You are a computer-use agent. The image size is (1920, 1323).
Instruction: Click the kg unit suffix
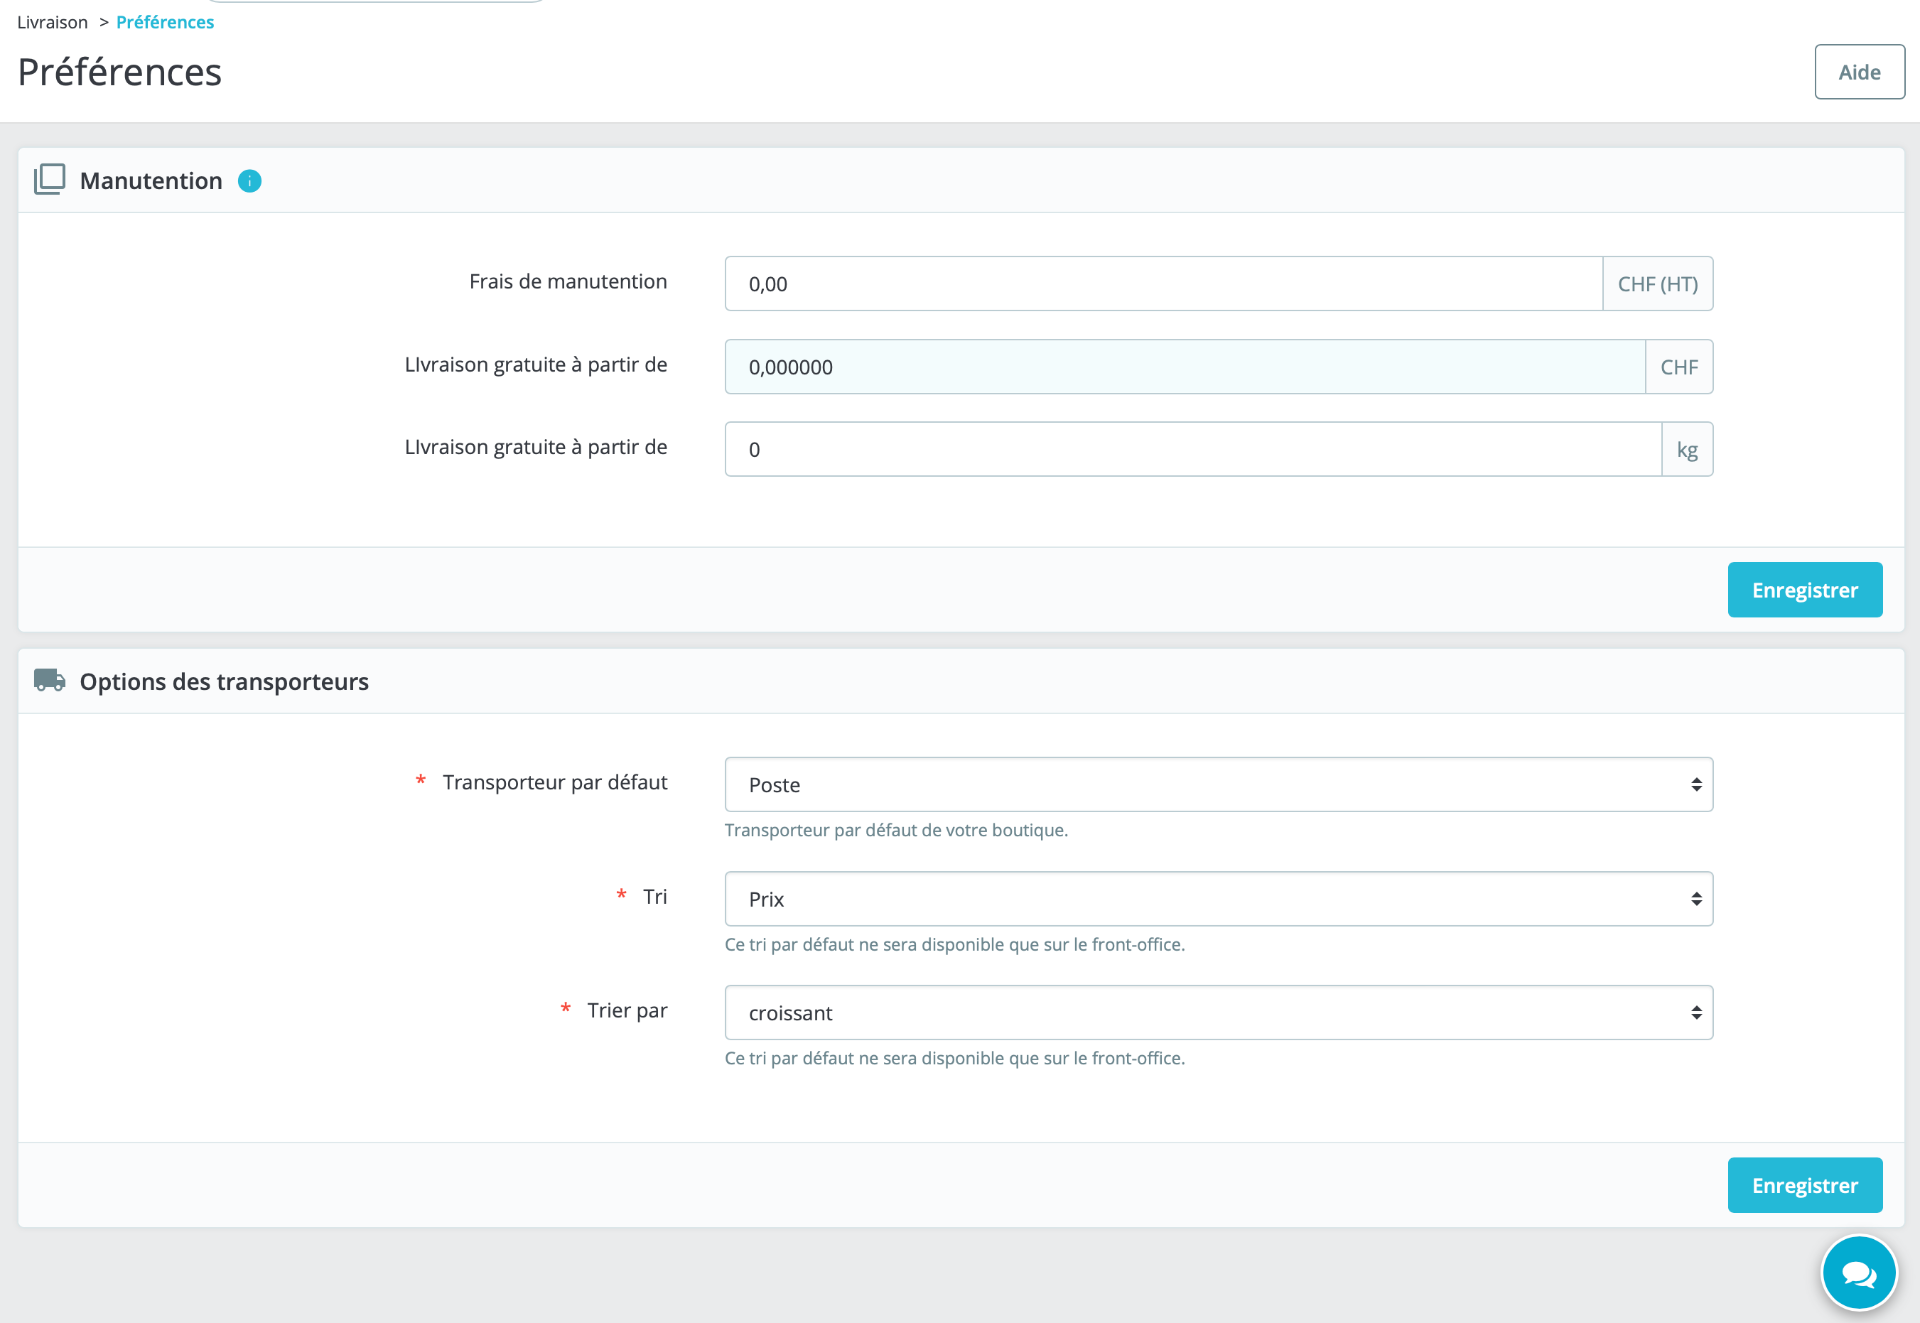pos(1687,450)
